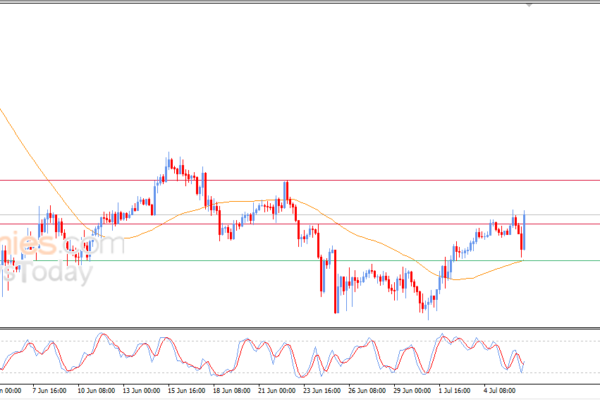Click the '26 Jun 08:00' time axis label

click(x=367, y=391)
